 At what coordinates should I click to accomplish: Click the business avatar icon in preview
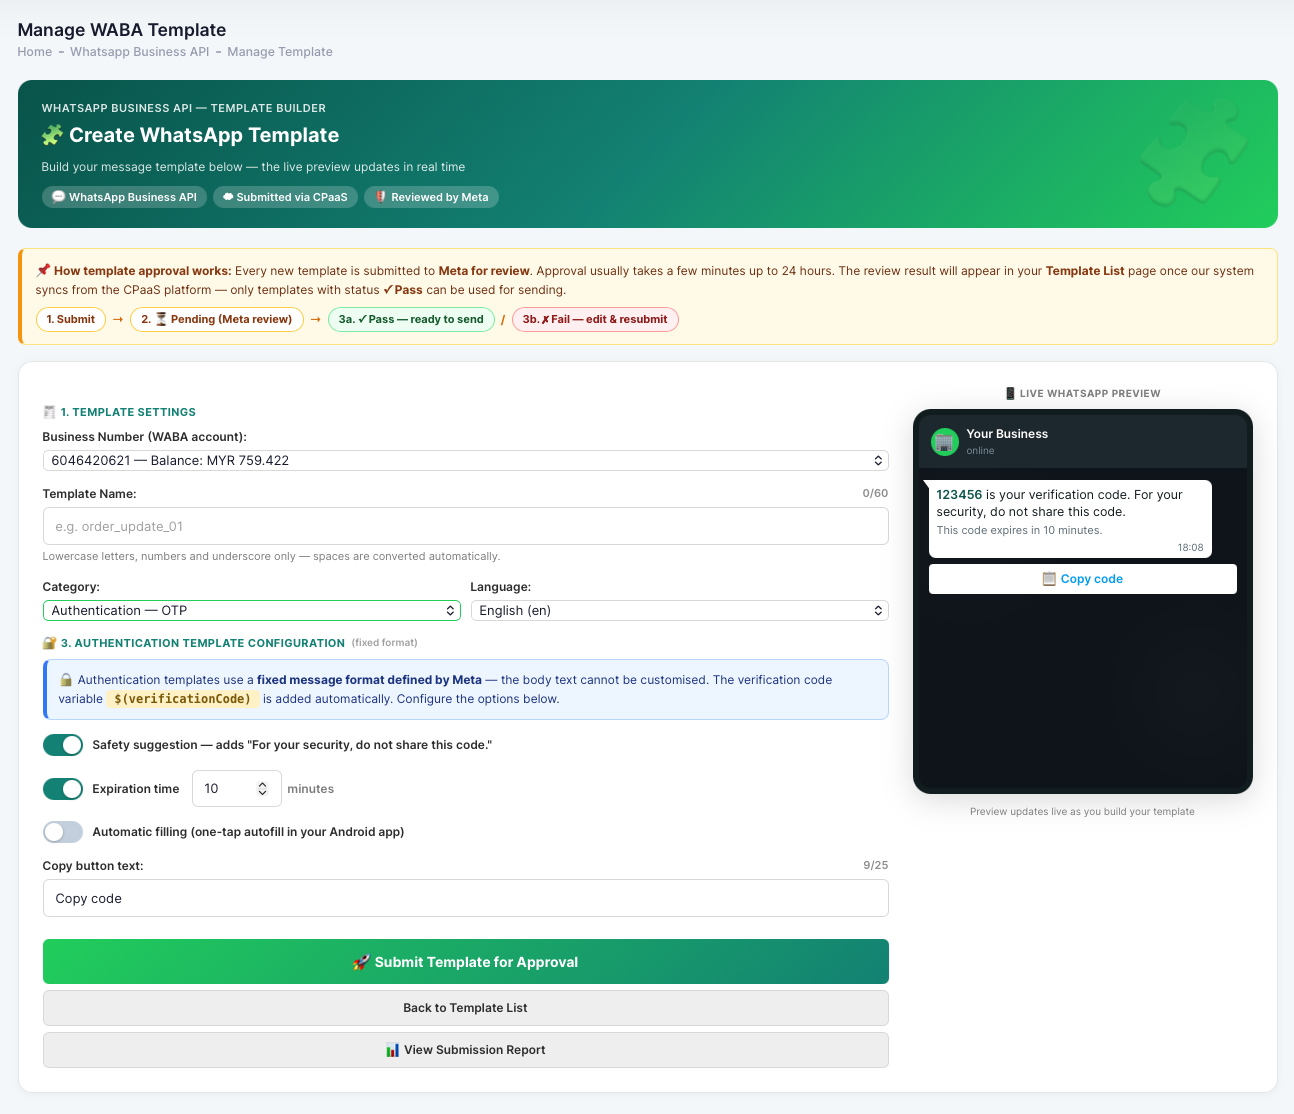[945, 441]
